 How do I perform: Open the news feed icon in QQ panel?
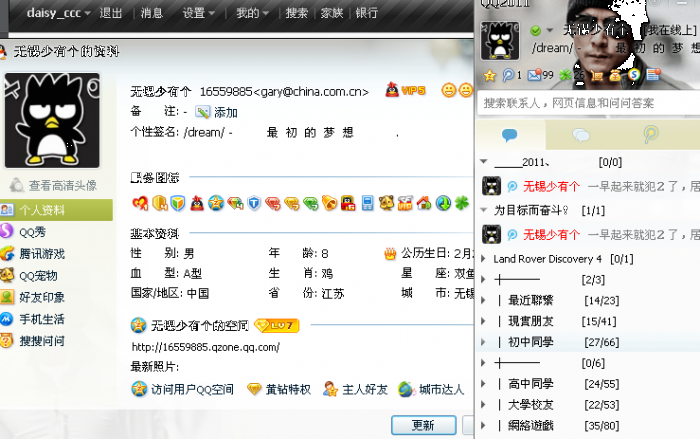point(653,75)
